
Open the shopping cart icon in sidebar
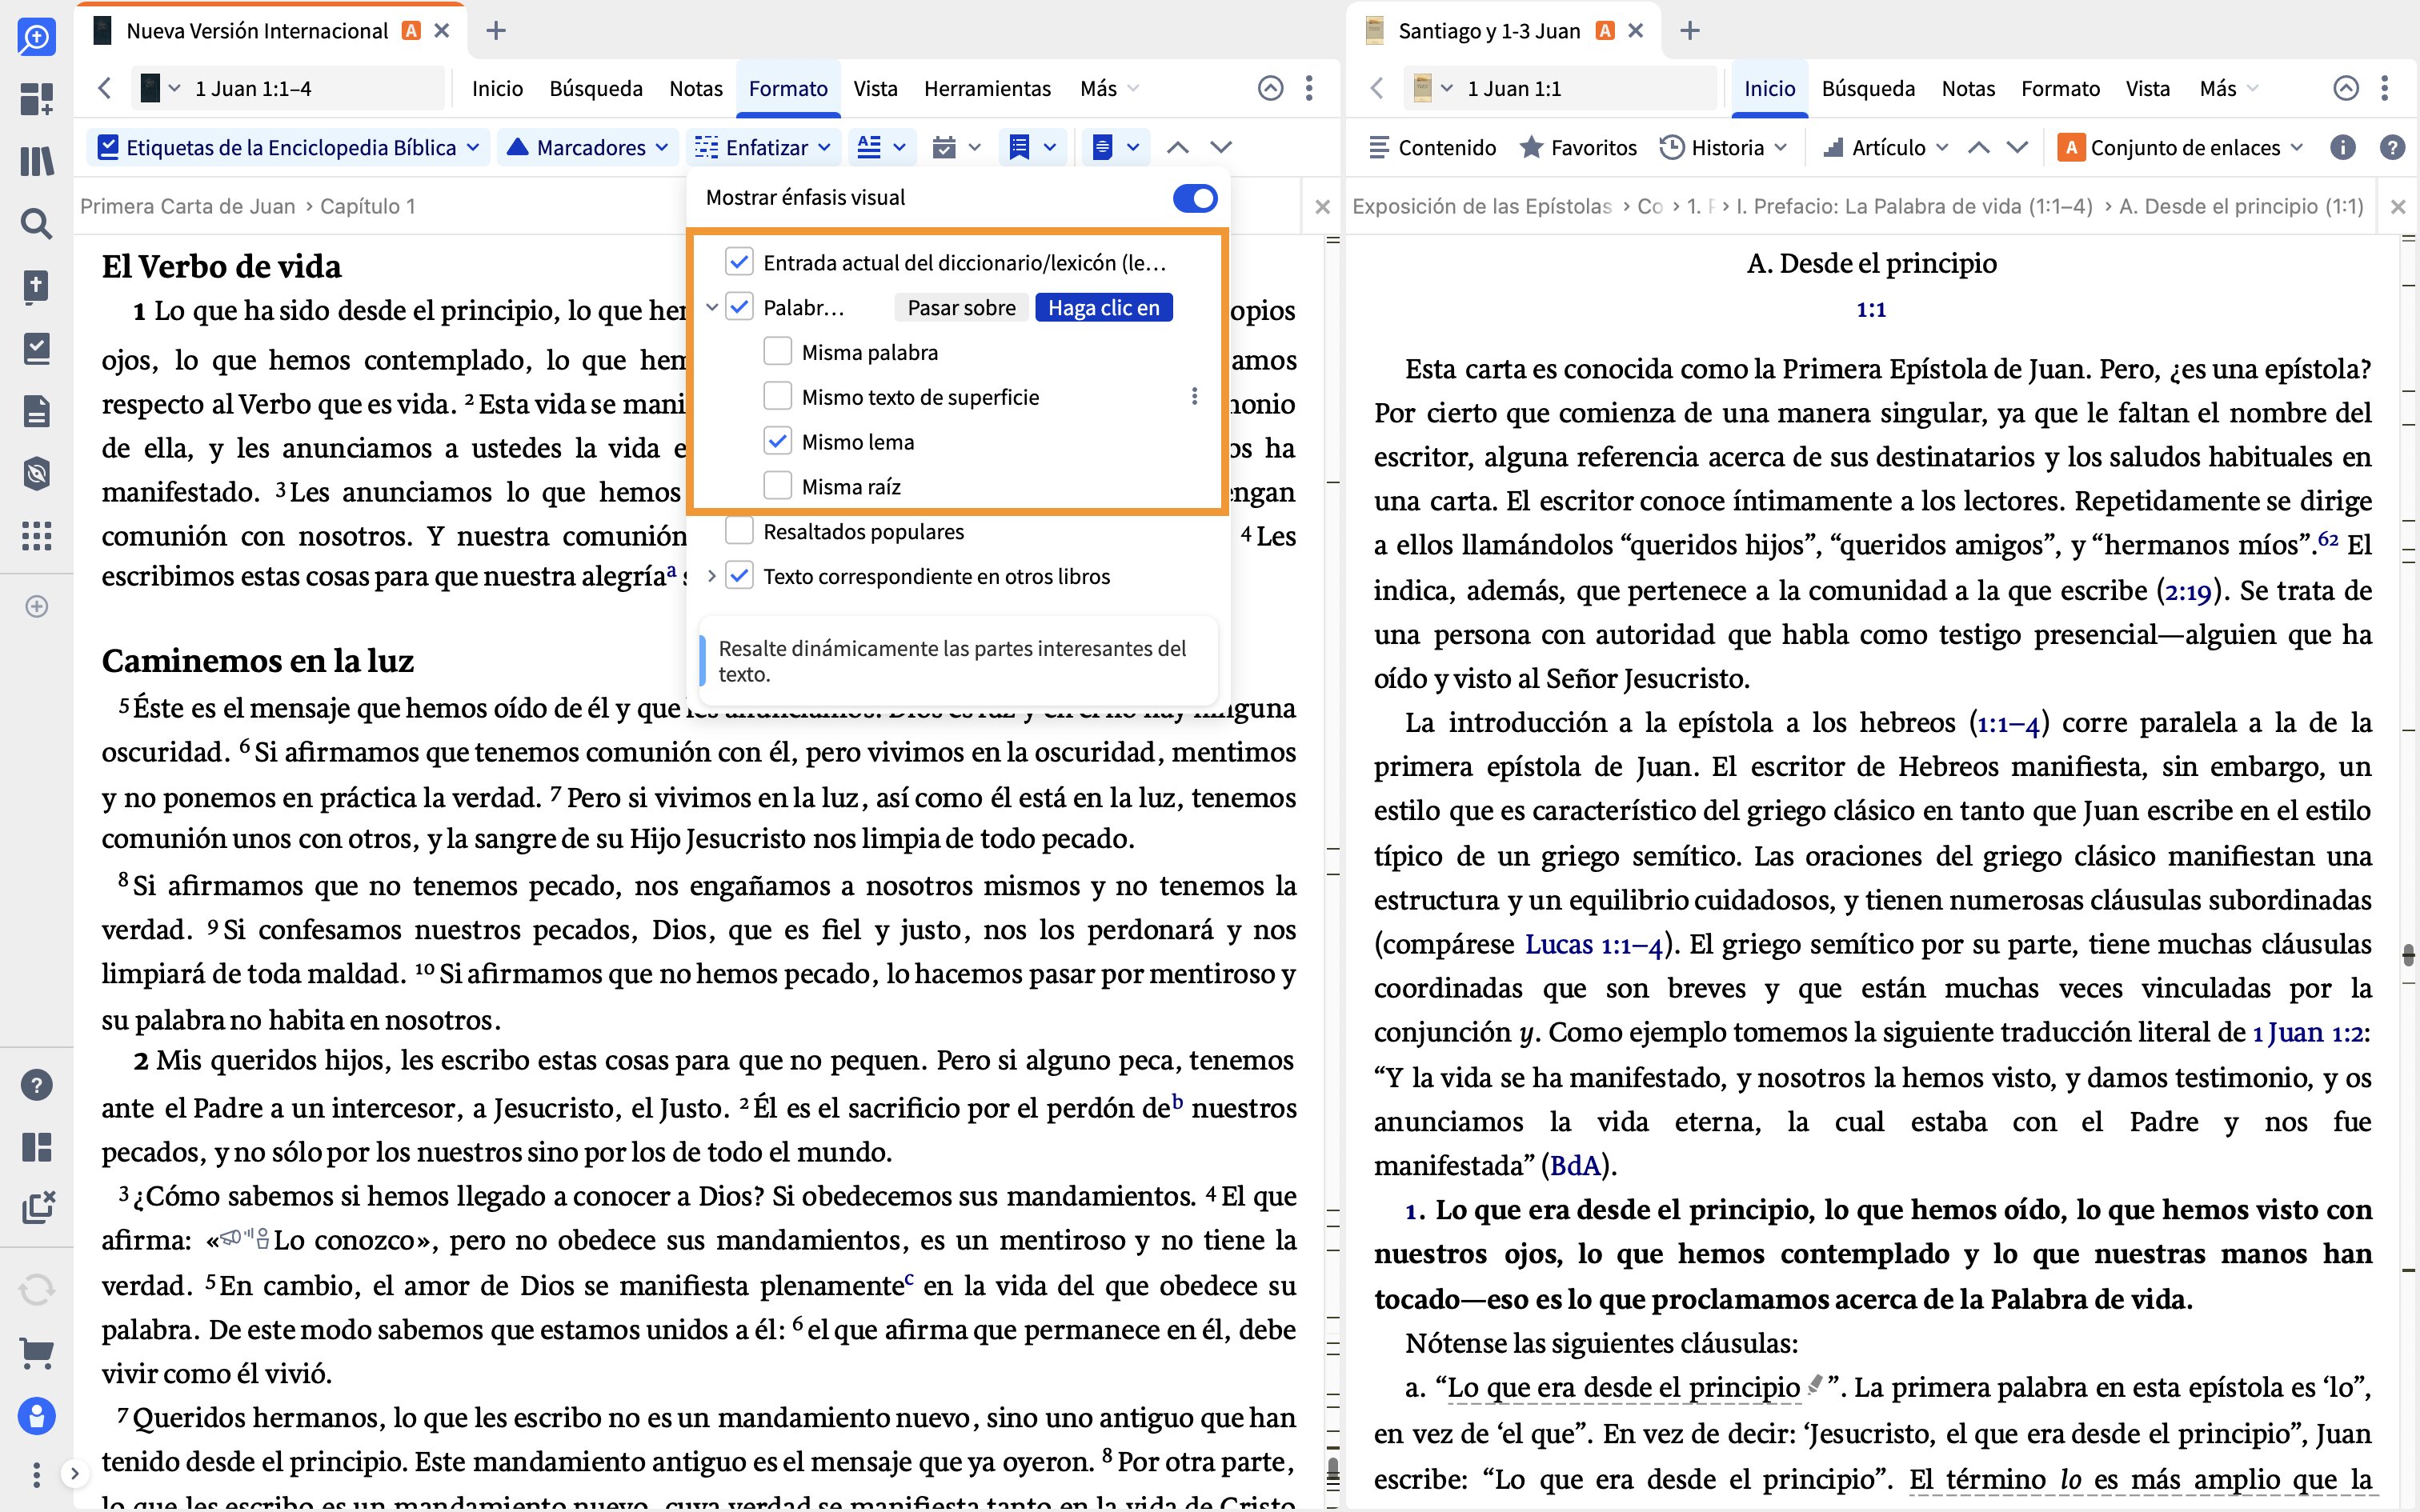pos(37,1353)
